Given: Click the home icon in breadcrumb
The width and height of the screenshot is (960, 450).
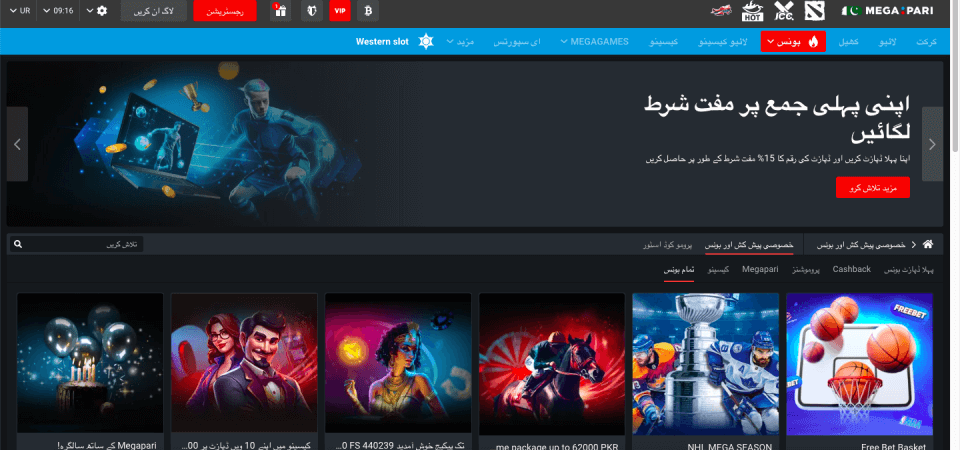Looking at the screenshot, I should pyautogui.click(x=928, y=244).
